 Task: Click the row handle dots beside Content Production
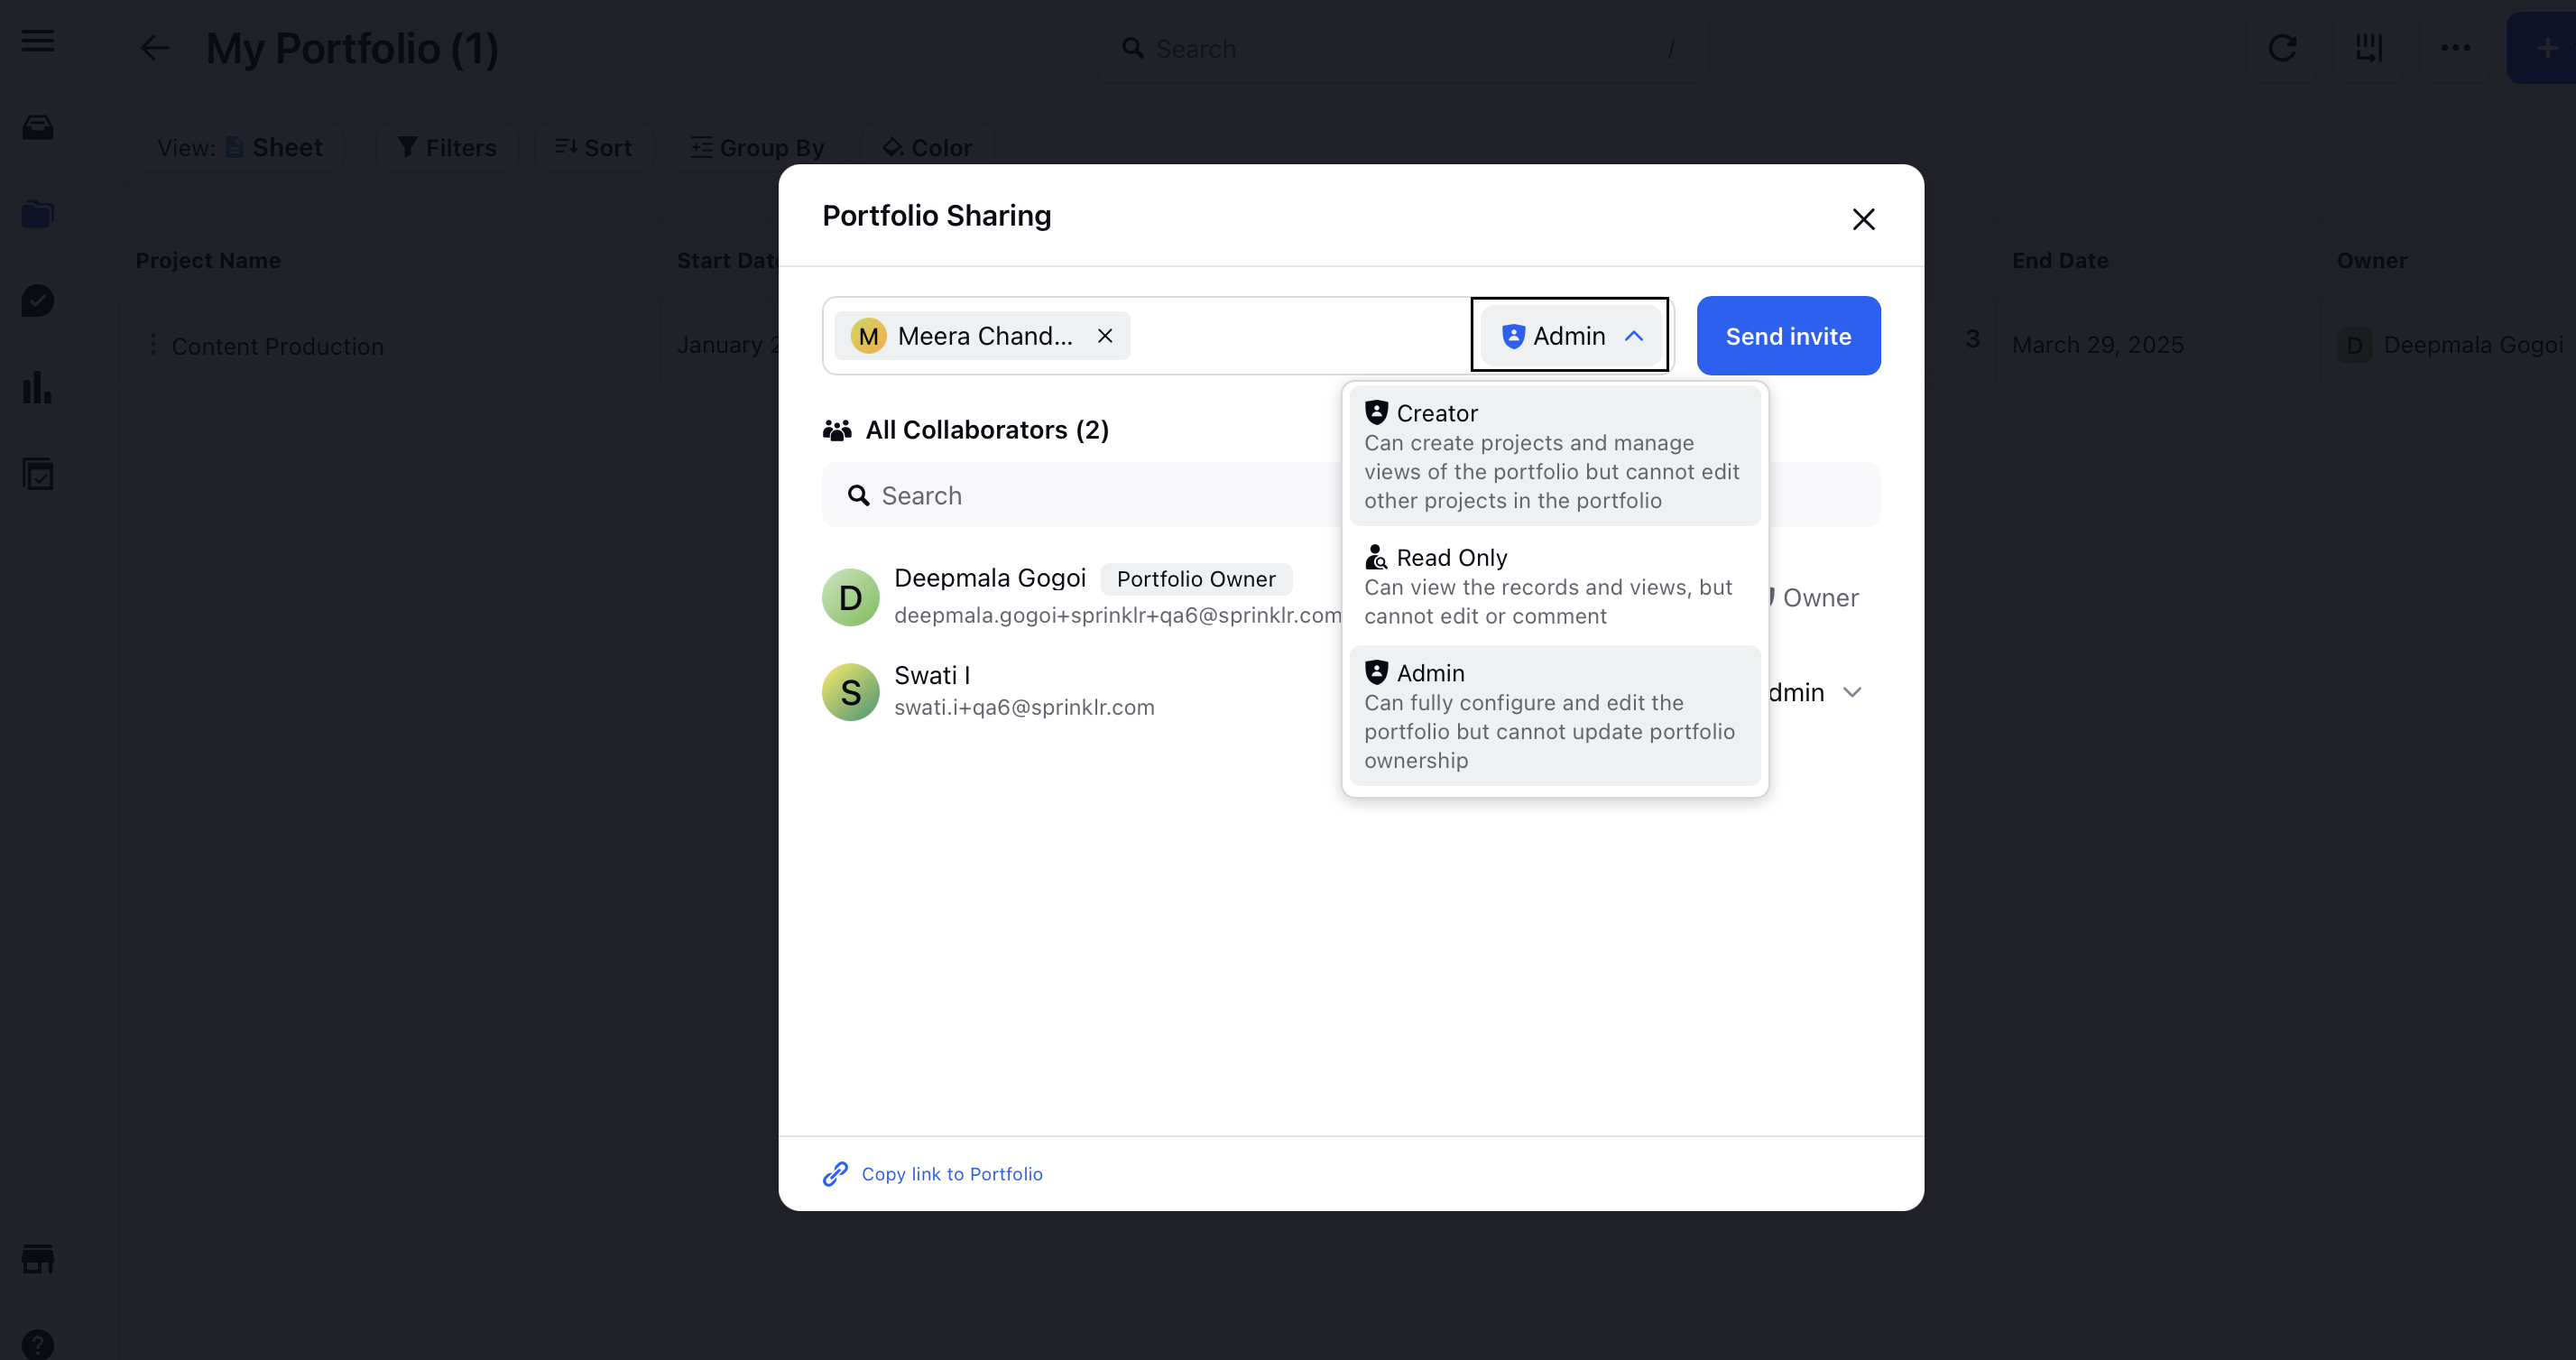pyautogui.click(x=152, y=344)
